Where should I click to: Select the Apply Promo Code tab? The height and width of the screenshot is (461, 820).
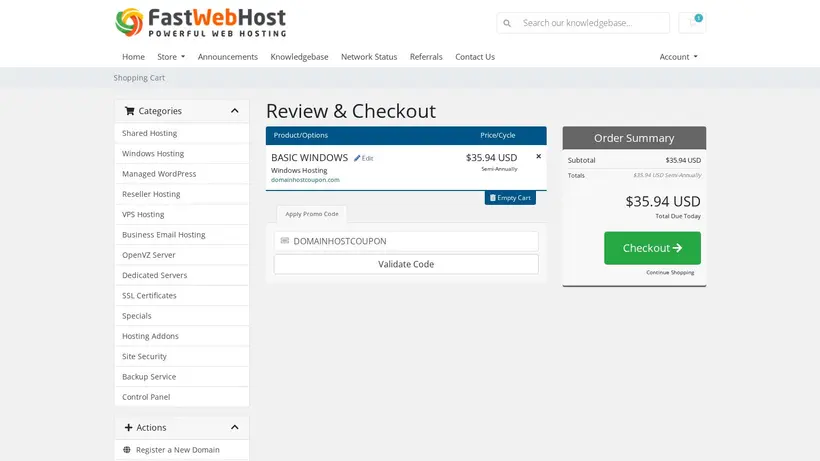tap(312, 214)
